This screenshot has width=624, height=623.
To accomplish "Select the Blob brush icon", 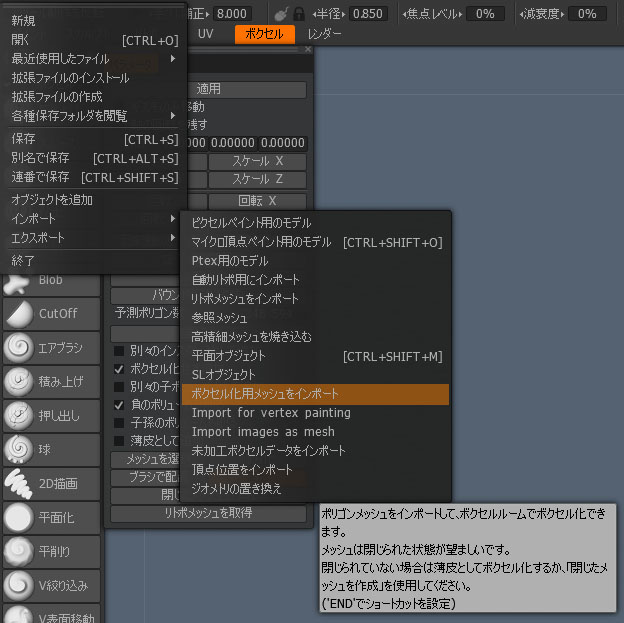I will point(17,283).
